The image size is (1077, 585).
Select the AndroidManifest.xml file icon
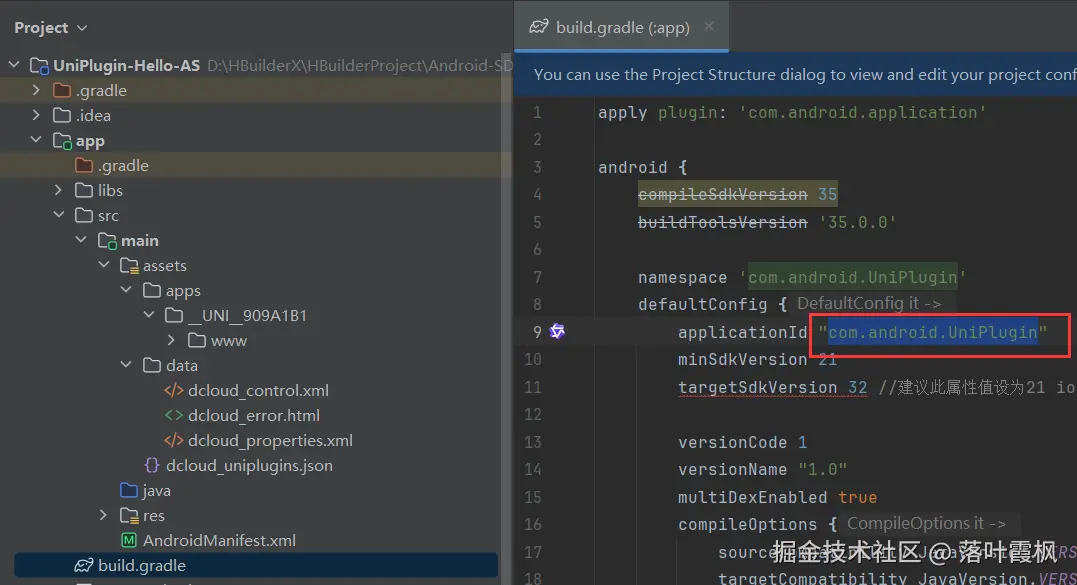tap(128, 540)
